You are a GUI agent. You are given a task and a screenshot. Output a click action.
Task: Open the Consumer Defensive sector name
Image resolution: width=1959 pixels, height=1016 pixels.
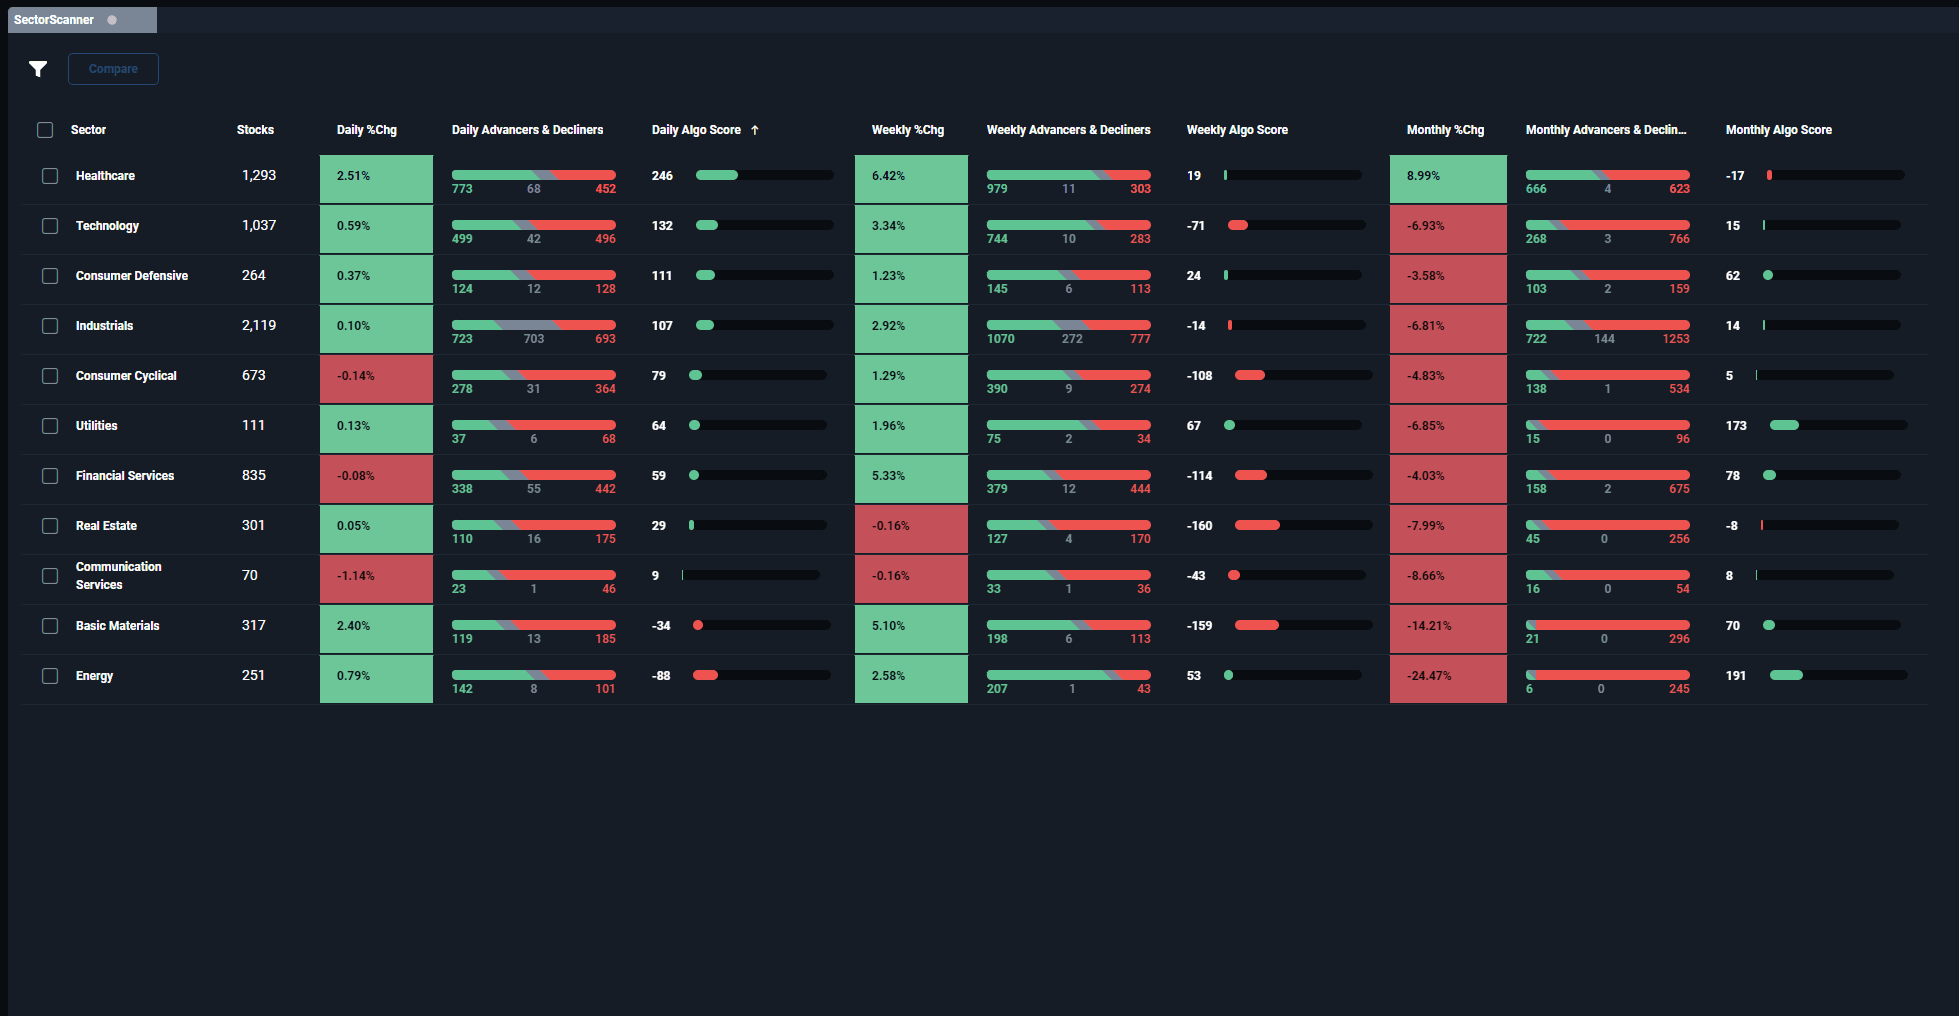point(131,276)
